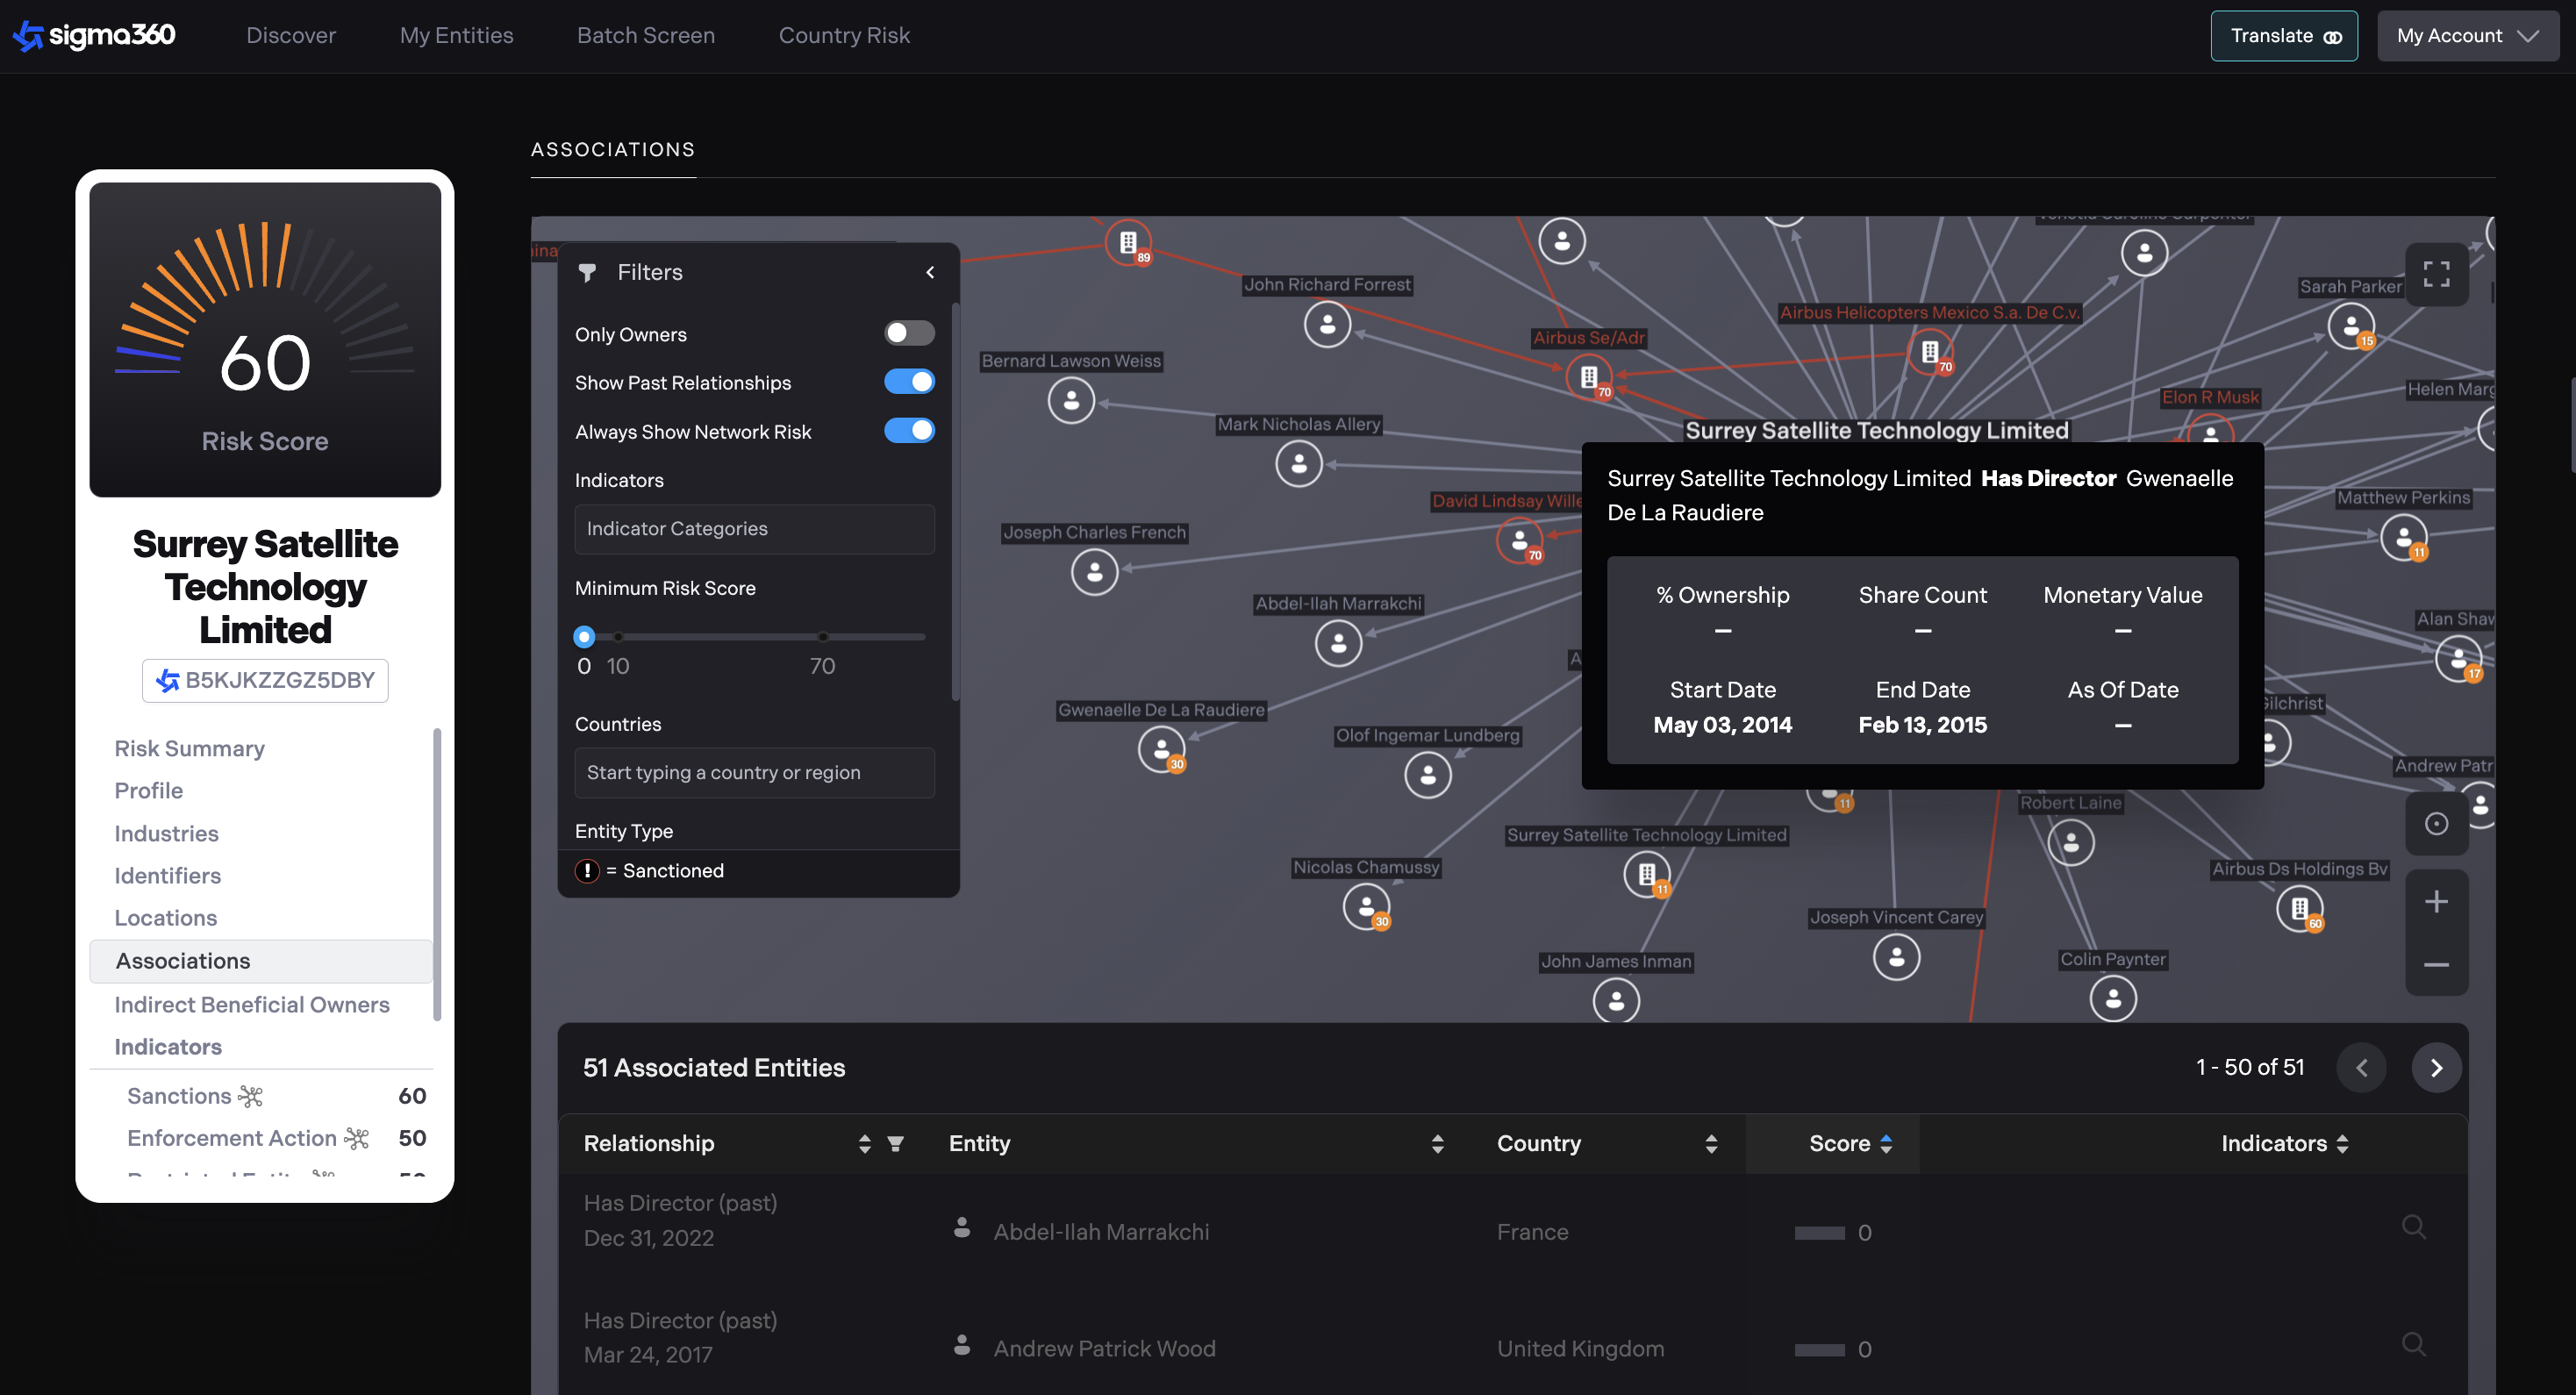Click search icon for Abdel-Ilah Marrakchi row
Screen dimensions: 2576x1395
pyautogui.click(x=2413, y=1227)
